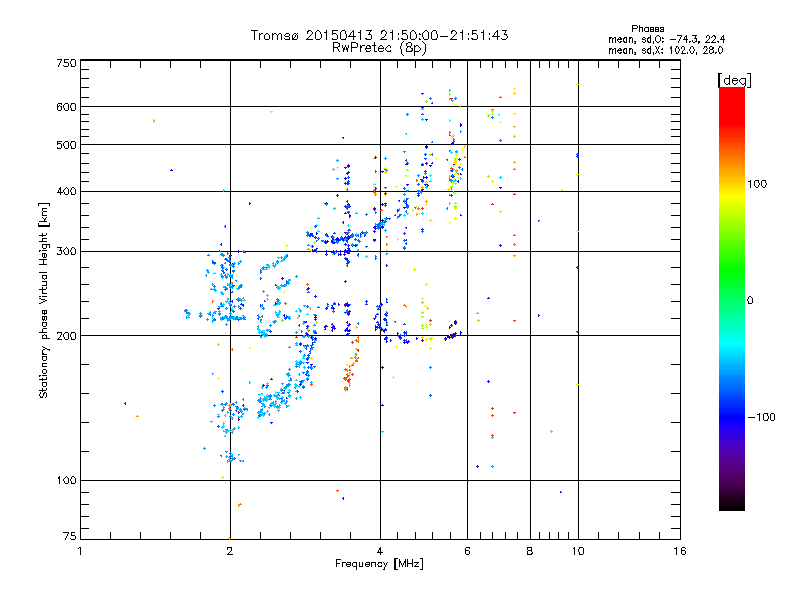Click the orange-red echo trace near 3.5 MHz
This screenshot has height=600, width=800.
(351, 365)
